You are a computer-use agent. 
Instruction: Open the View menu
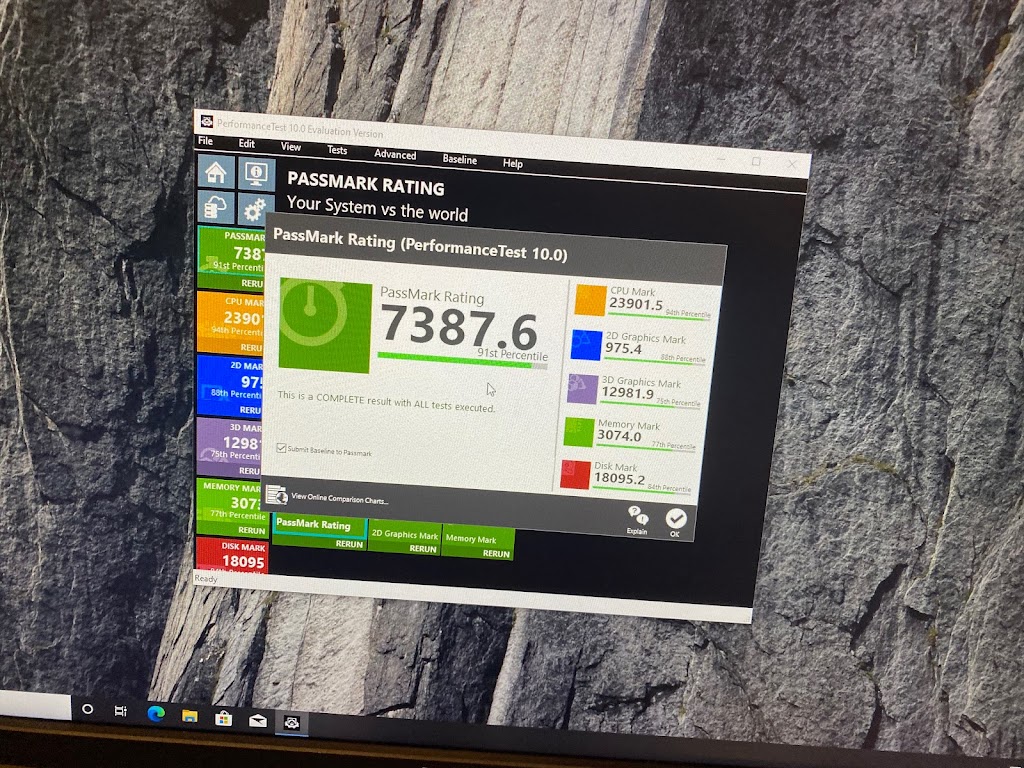coord(291,147)
